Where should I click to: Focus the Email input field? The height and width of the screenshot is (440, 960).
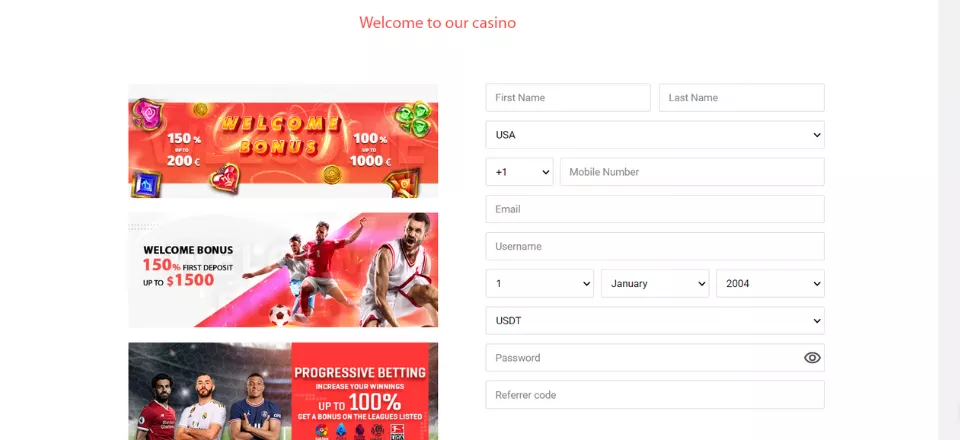tap(655, 209)
